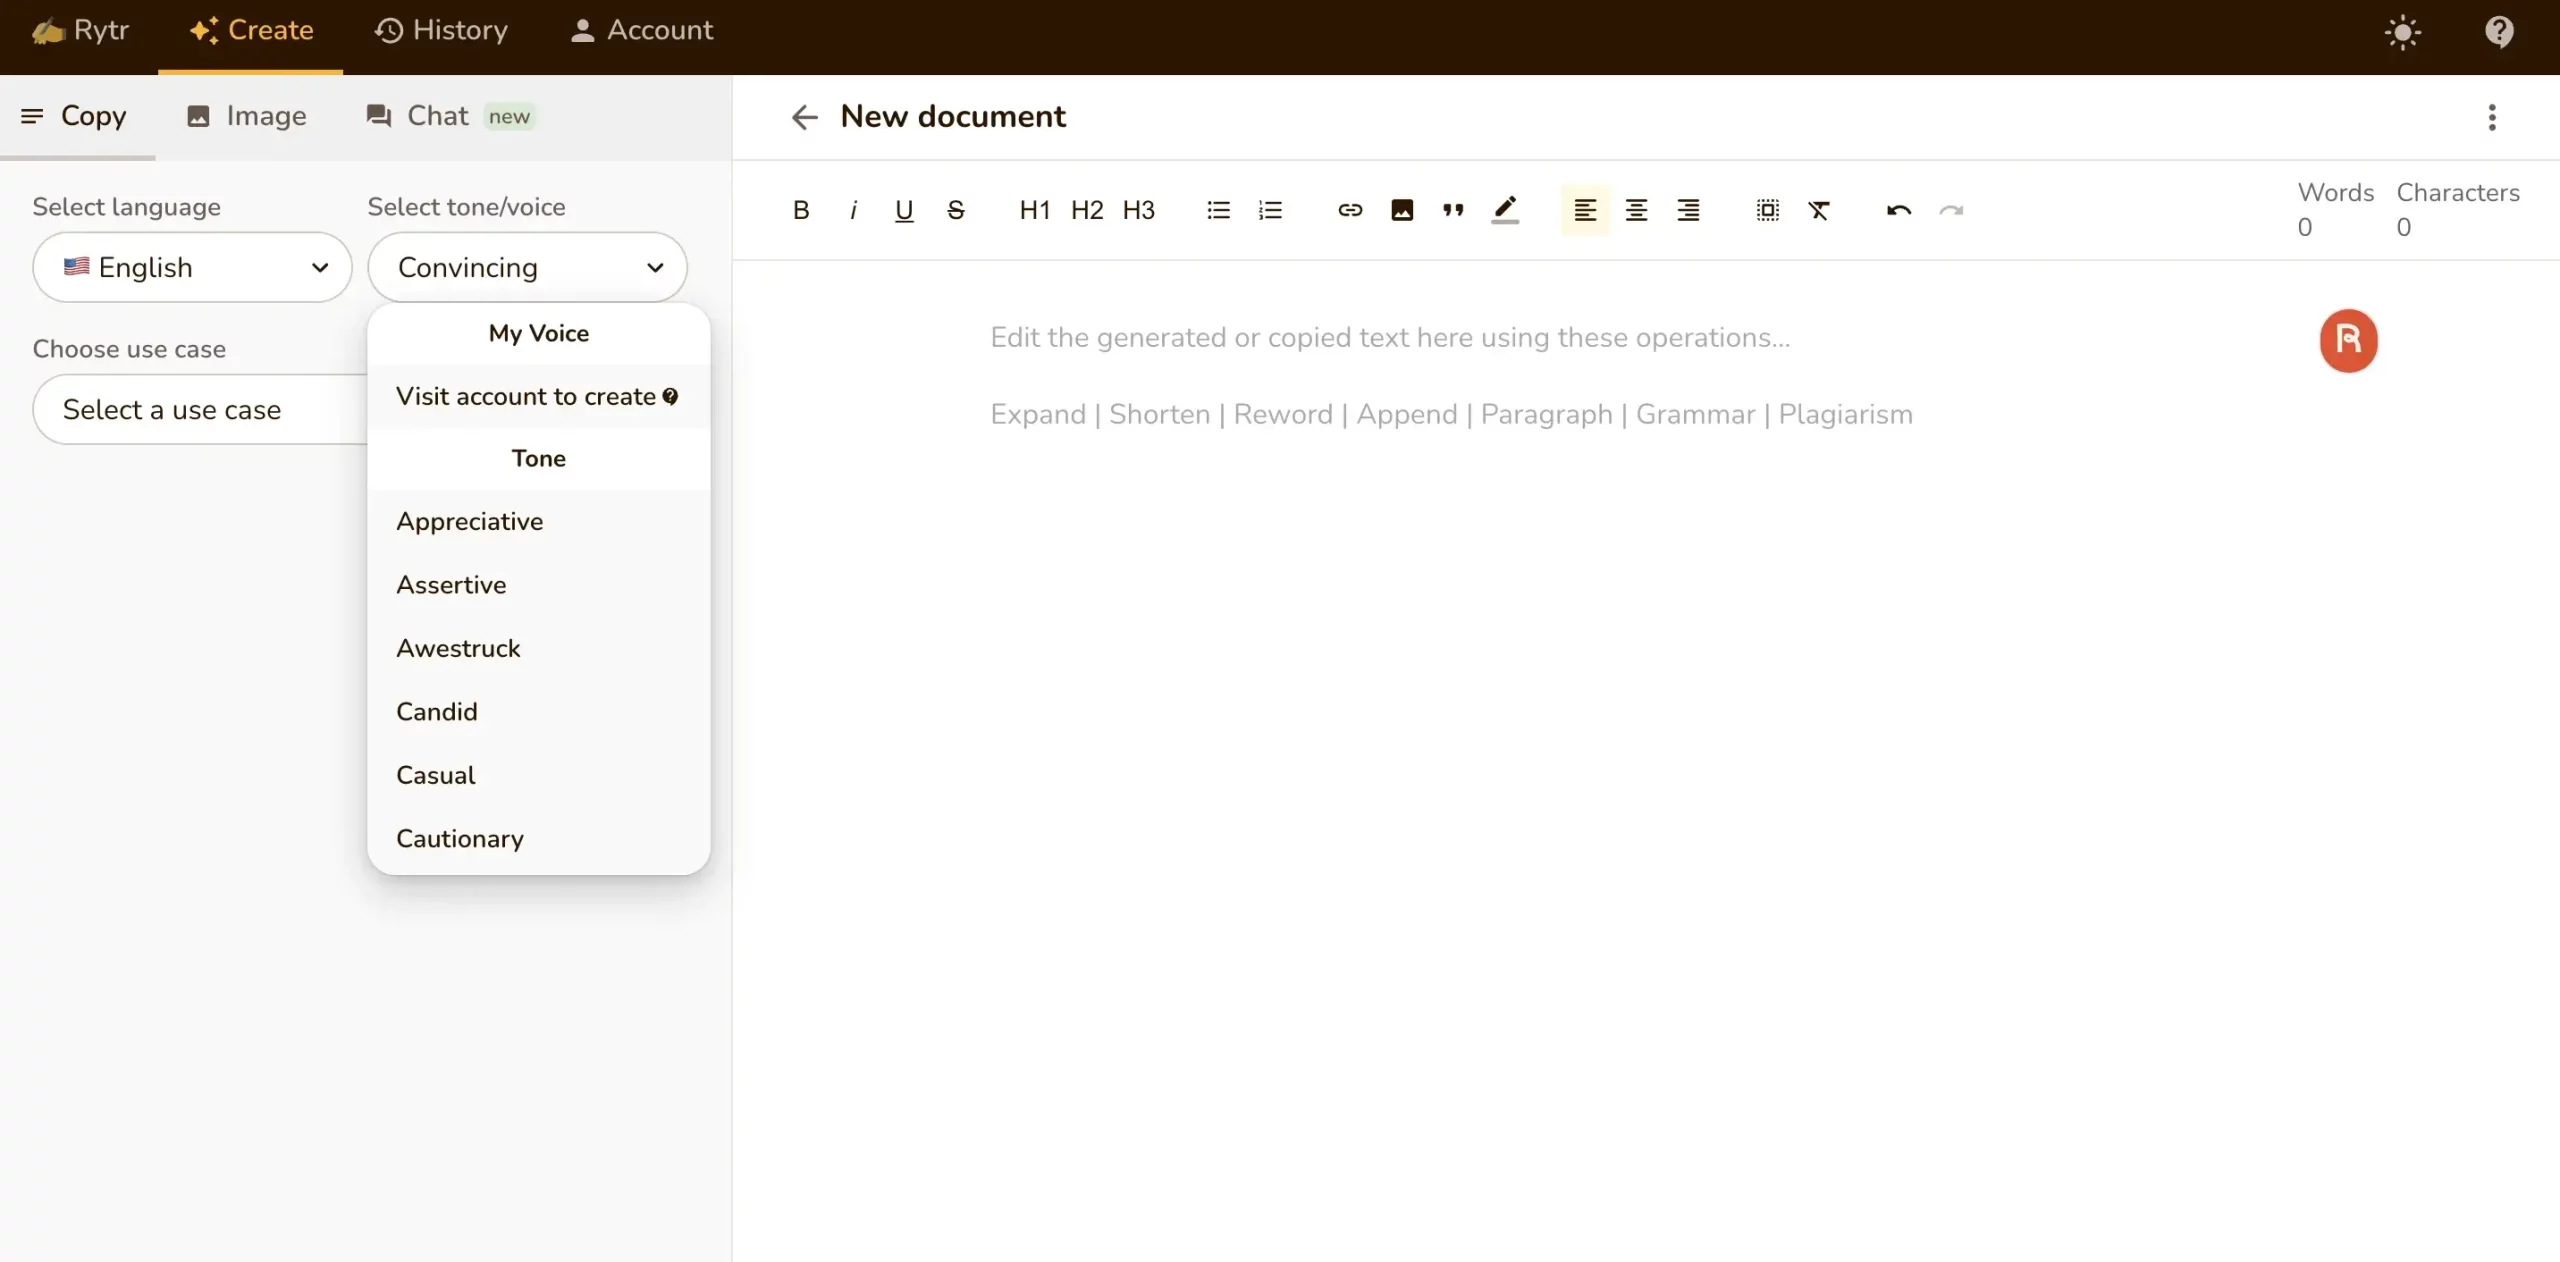Align text to the left

[x=1585, y=210]
